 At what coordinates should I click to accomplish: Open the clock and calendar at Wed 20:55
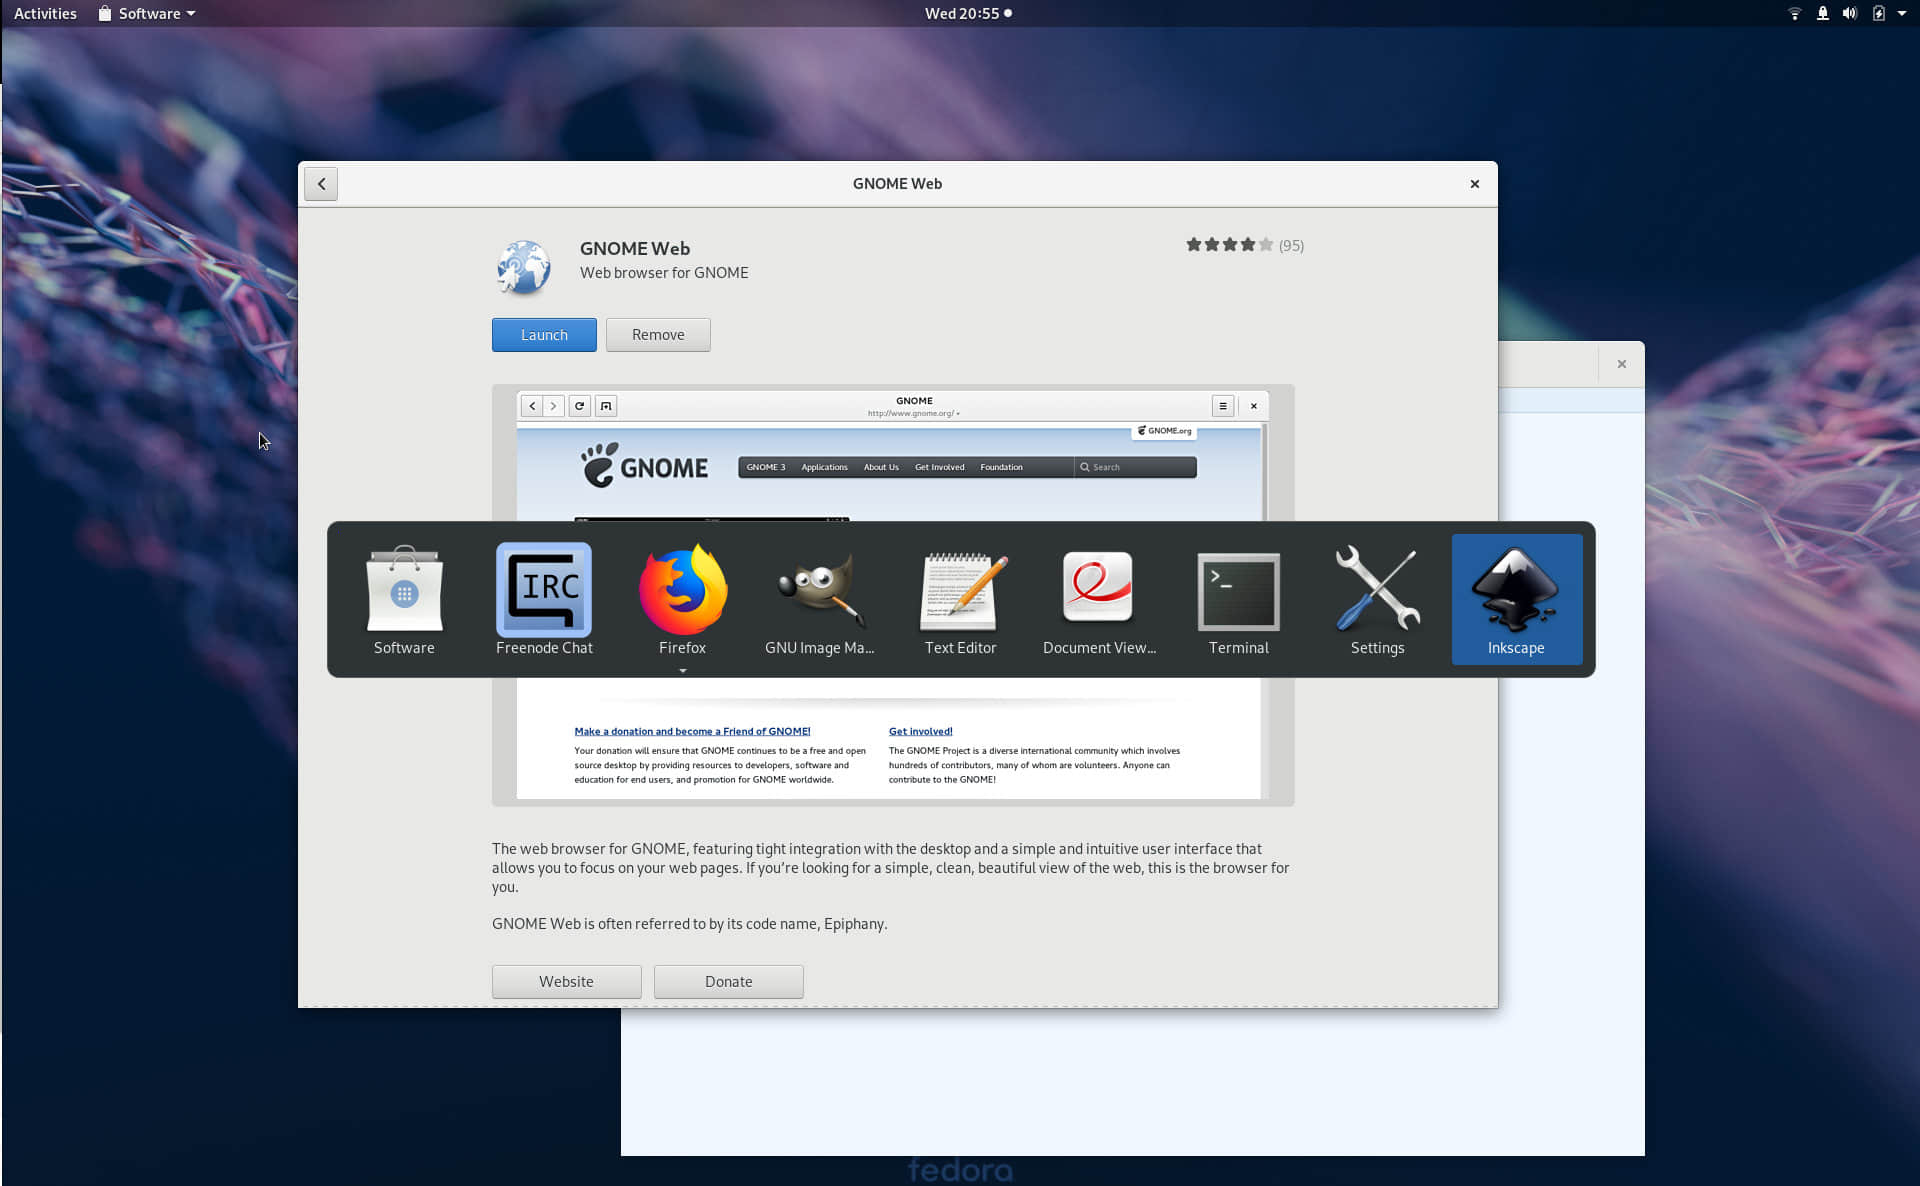[x=967, y=13]
